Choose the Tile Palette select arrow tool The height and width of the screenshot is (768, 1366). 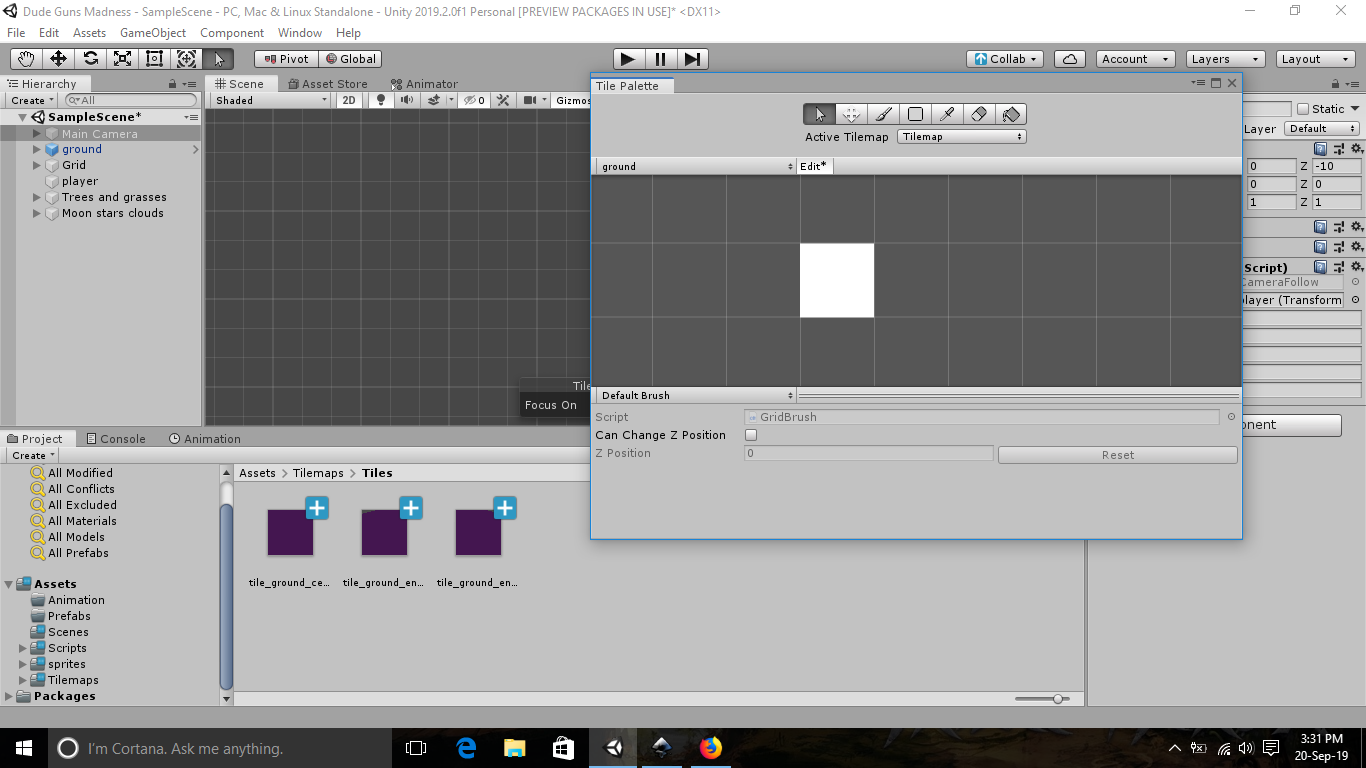pos(819,114)
